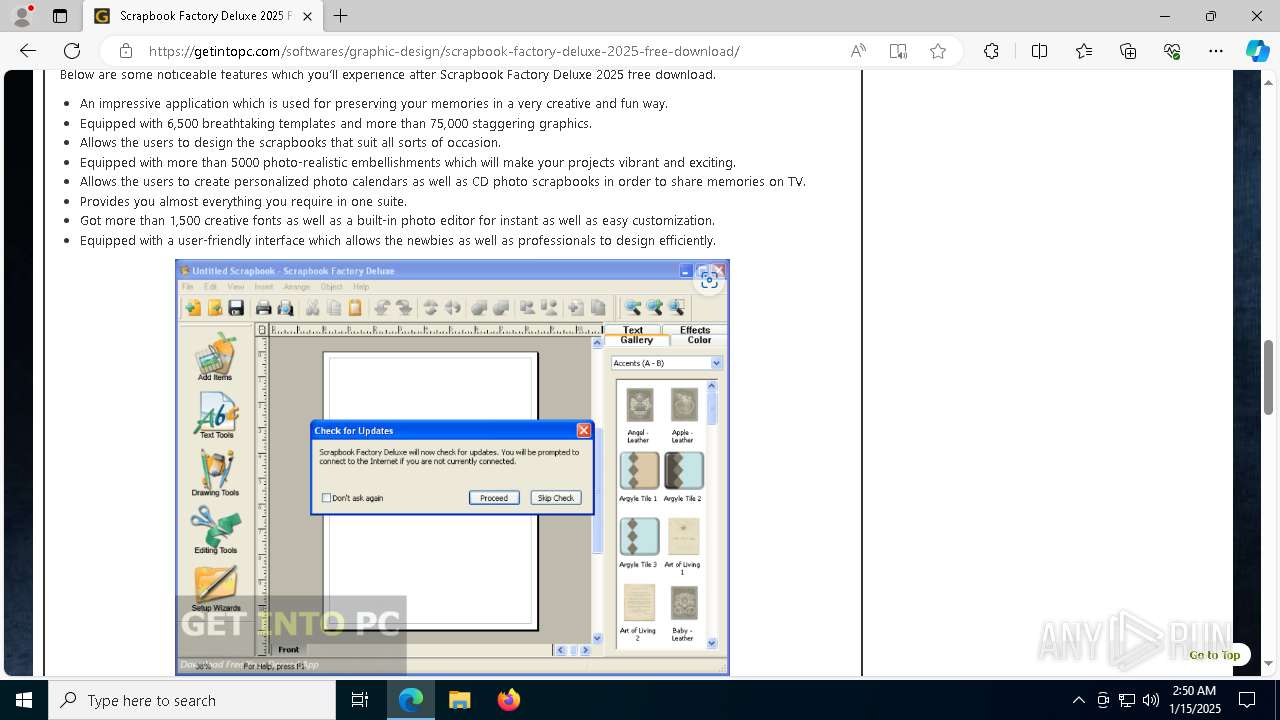
Task: Launch Copilot sidebar
Action: click(1257, 51)
